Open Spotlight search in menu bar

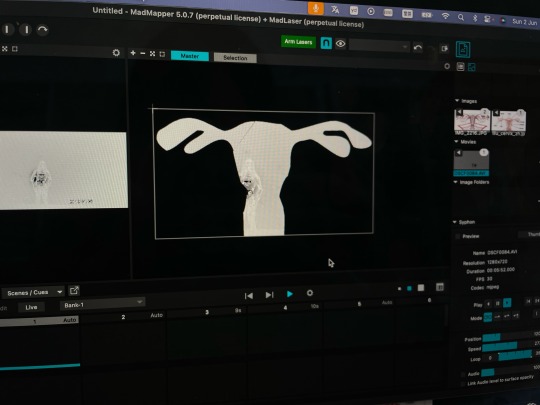(x=461, y=17)
